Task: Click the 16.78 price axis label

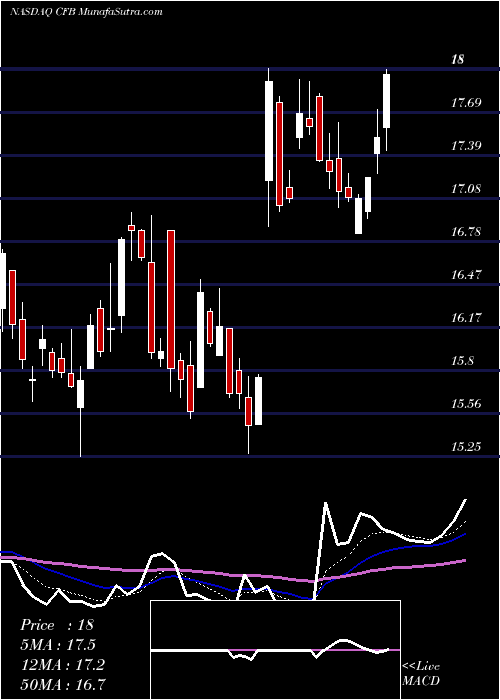Action: (x=466, y=232)
